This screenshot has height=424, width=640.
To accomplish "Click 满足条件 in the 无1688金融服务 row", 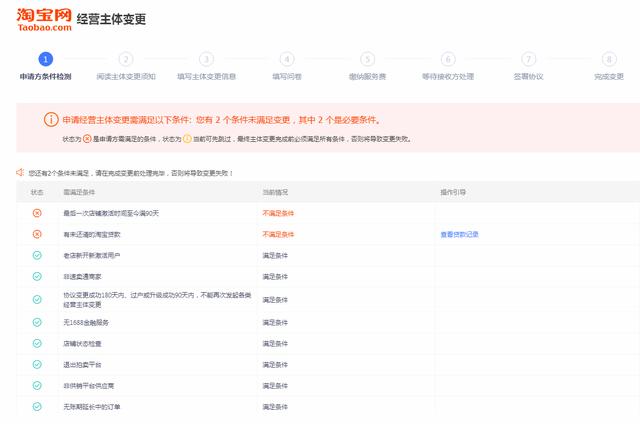I will [x=275, y=322].
